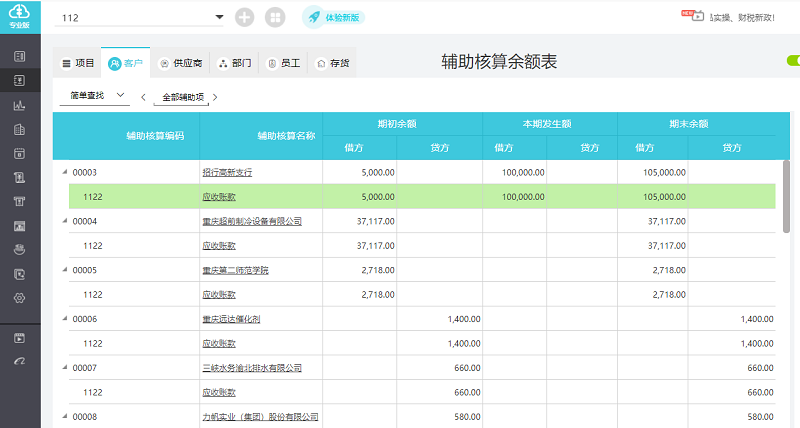Collapse the 00006 row tree arrow

coord(65,319)
